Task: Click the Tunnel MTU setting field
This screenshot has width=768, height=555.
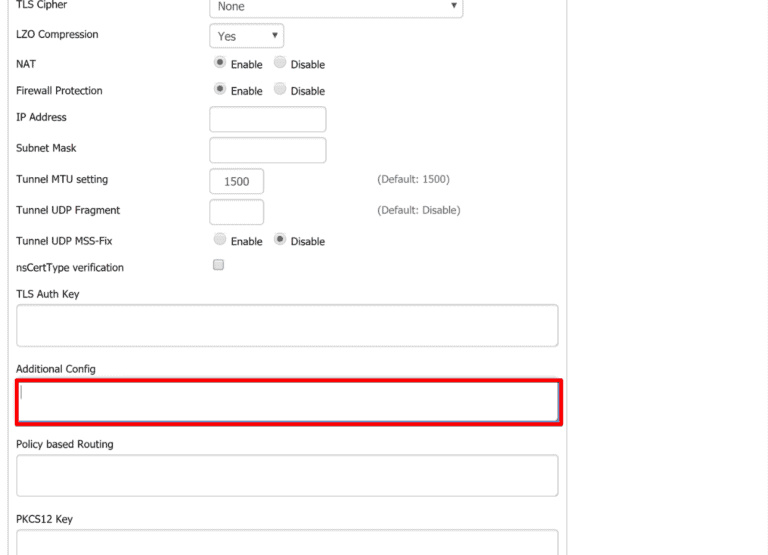Action: (236, 181)
